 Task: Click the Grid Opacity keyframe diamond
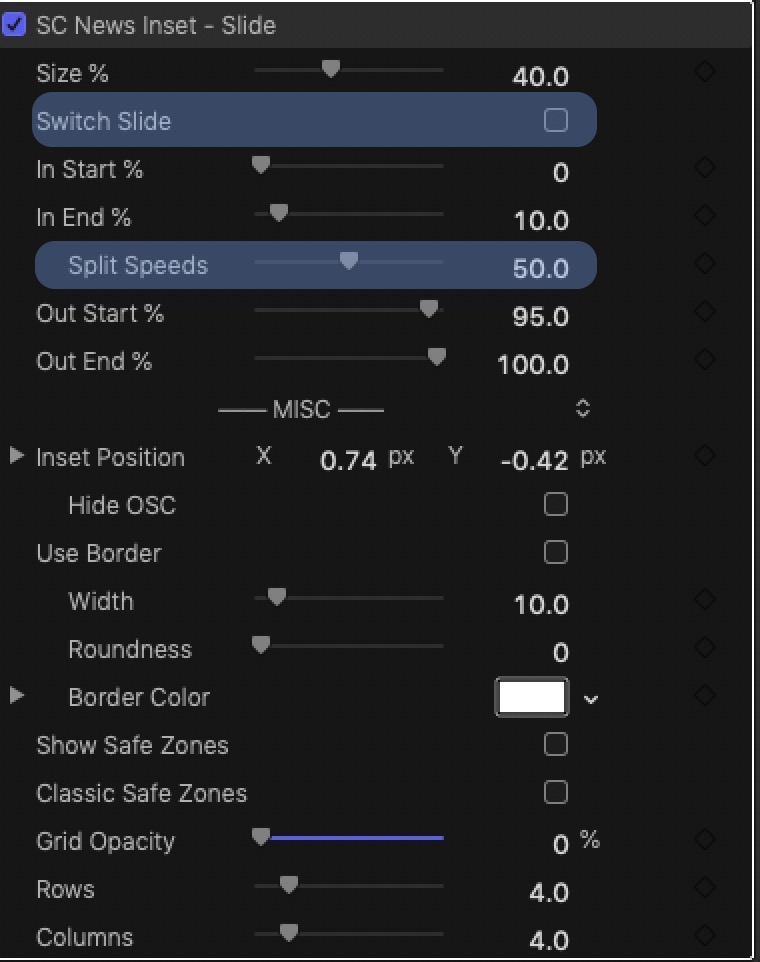705,839
